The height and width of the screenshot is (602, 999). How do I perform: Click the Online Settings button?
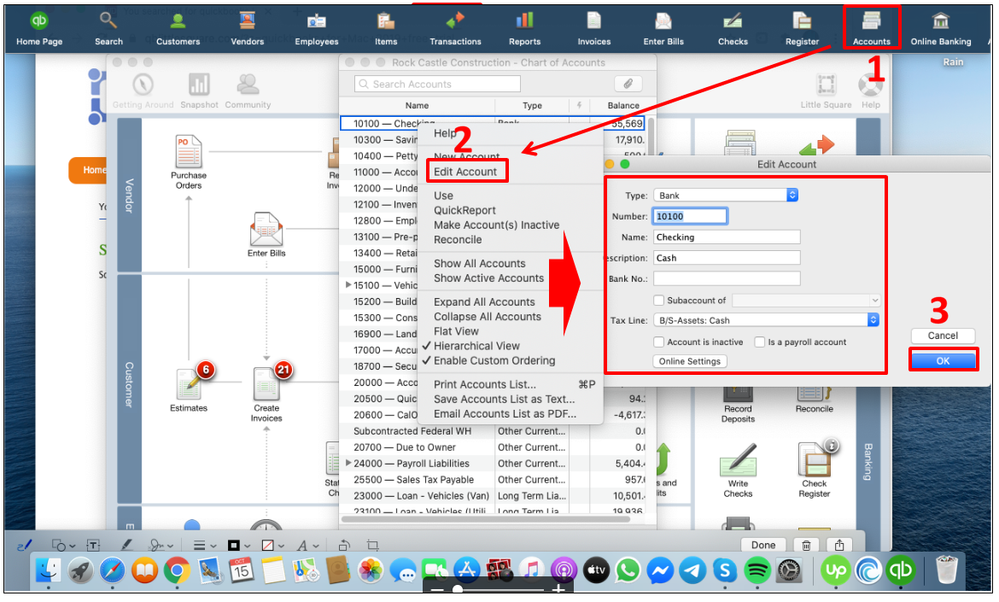point(689,361)
